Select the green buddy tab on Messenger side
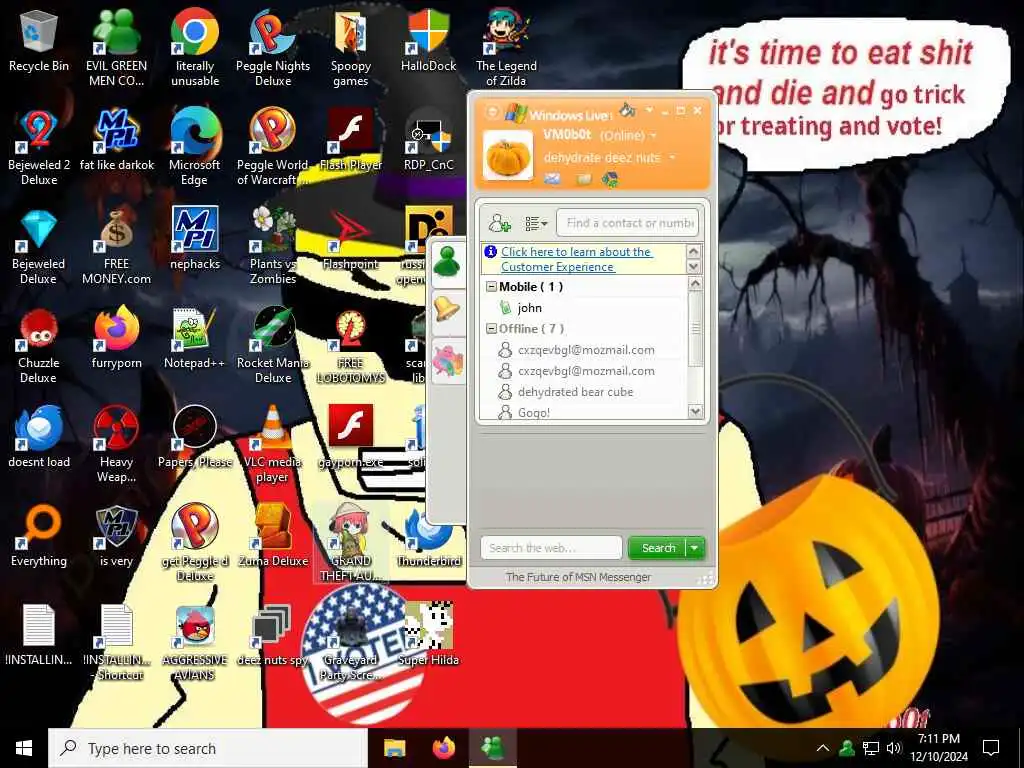Screen dimensions: 1024x768 (448, 263)
